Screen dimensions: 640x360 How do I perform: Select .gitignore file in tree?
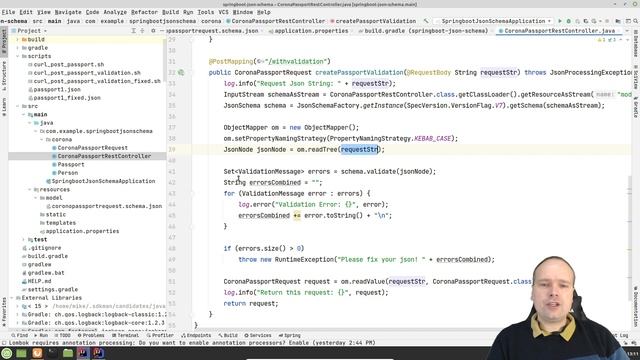point(44,248)
